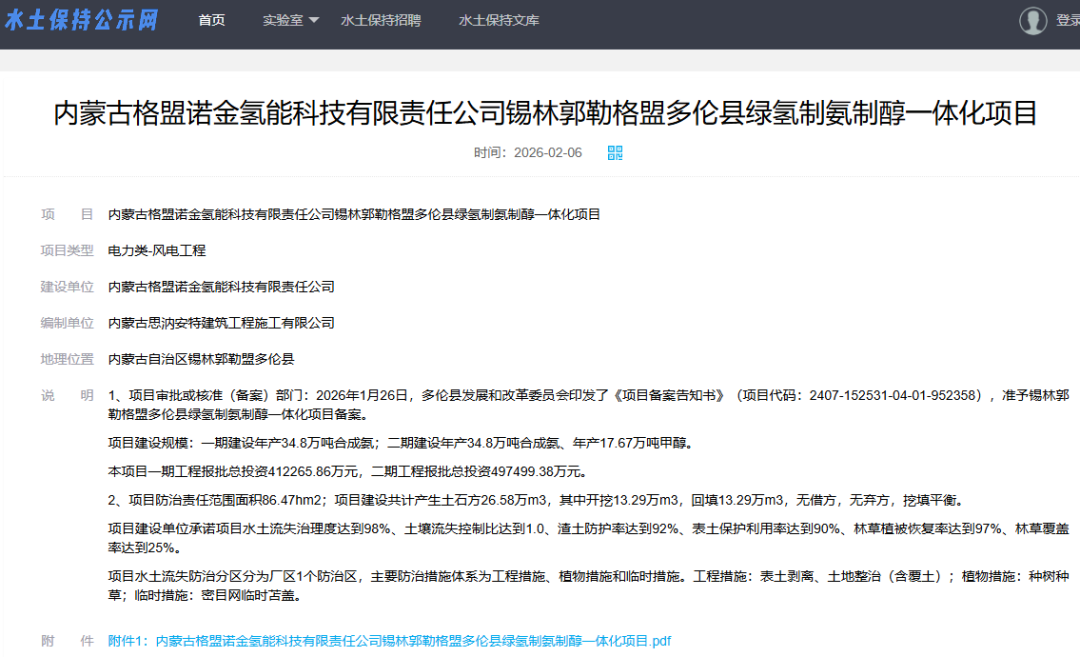Open the QR code icon beside the date
1080x657 pixels.
(615, 153)
